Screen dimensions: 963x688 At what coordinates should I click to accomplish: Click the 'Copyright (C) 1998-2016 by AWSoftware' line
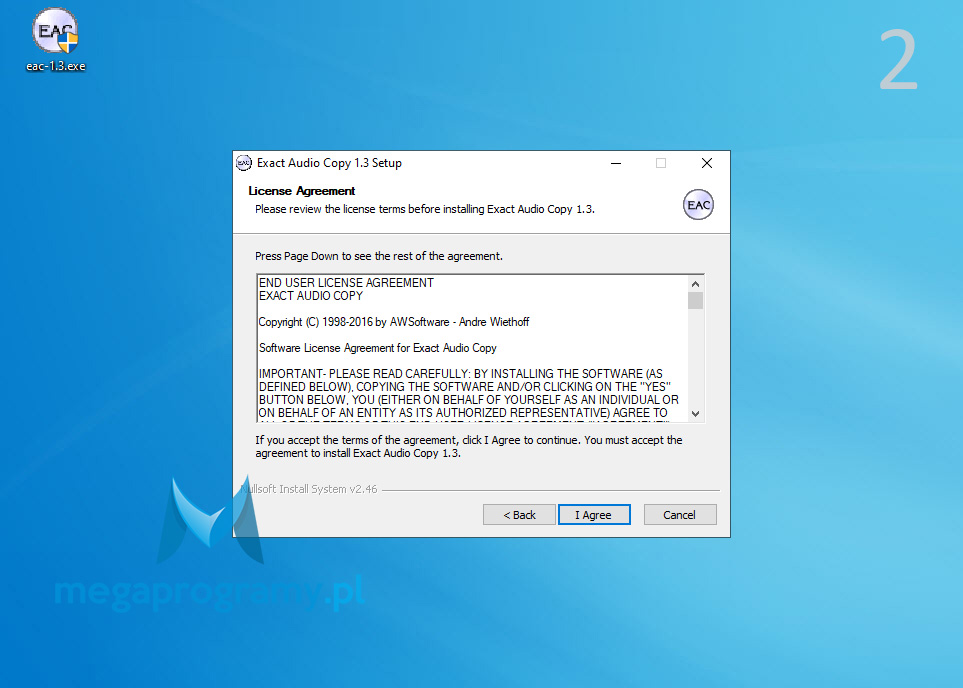(x=394, y=322)
